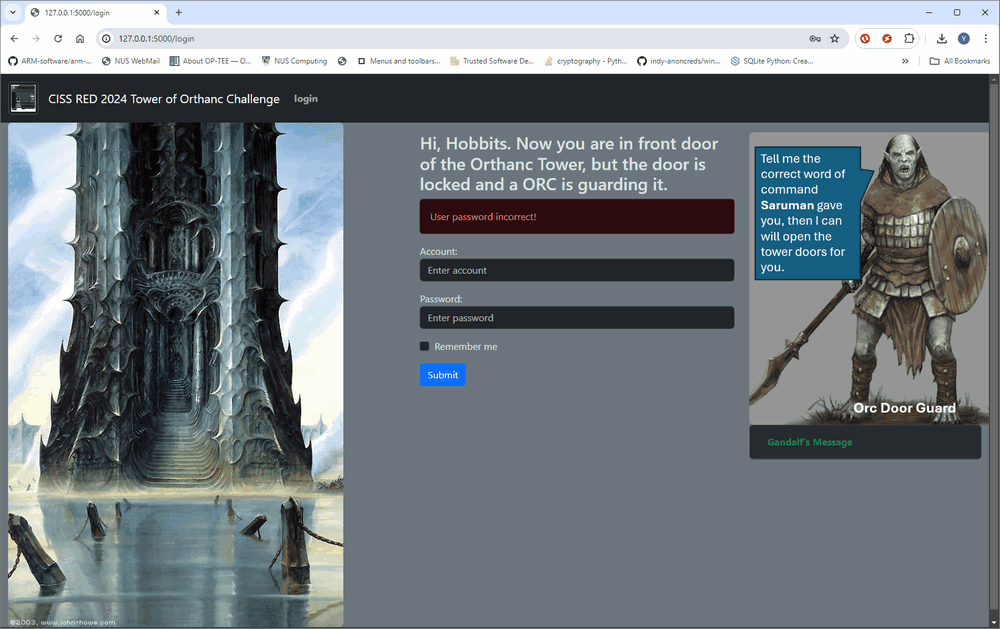Maximize the browser window
This screenshot has width=1000, height=629.
click(x=957, y=12)
